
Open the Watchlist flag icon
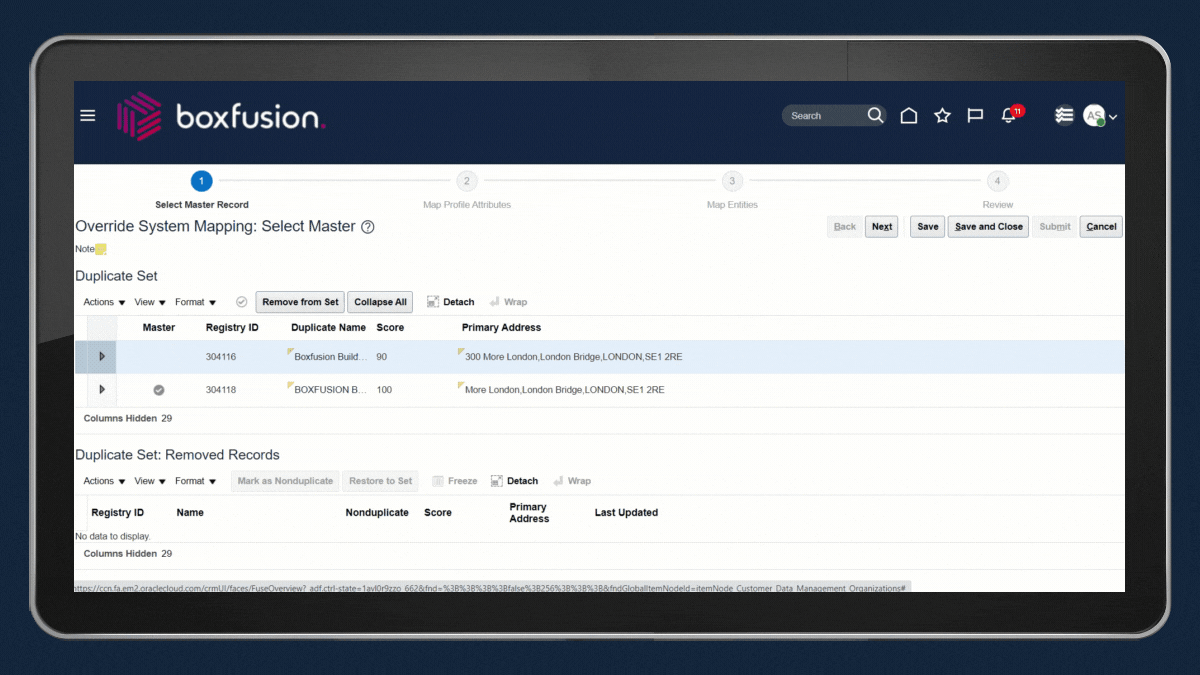[975, 116]
